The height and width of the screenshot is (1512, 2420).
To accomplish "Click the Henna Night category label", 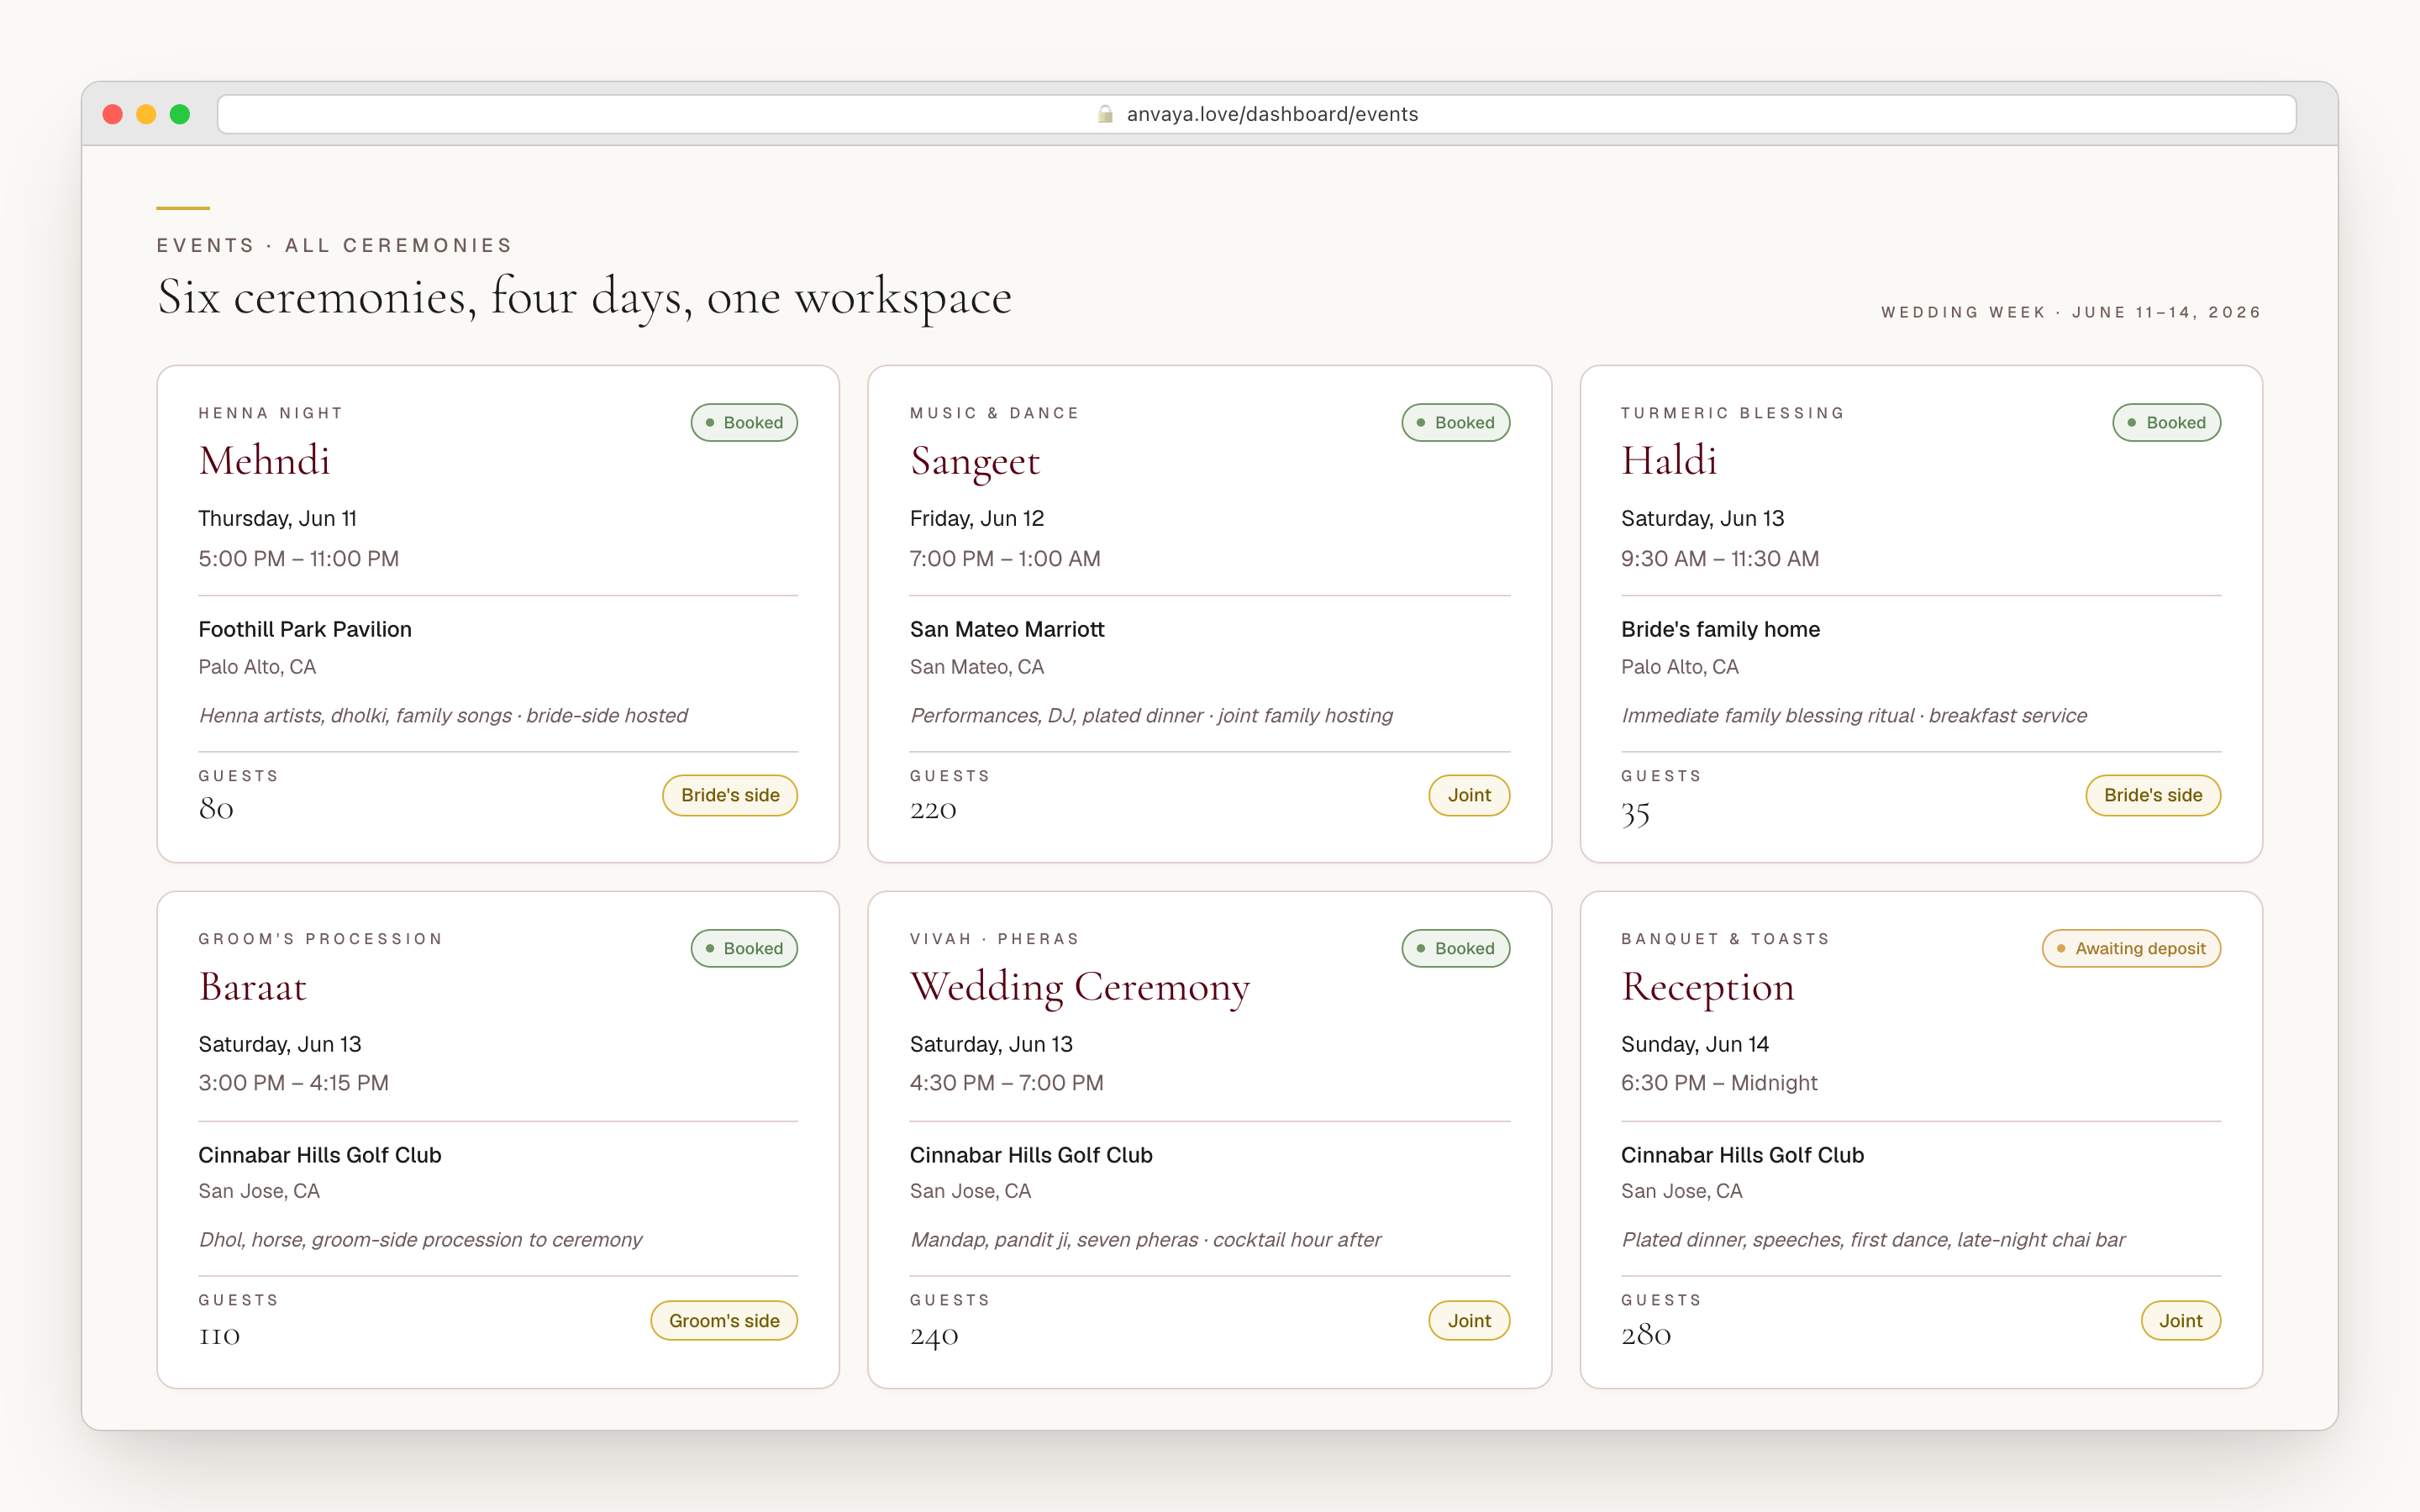I will point(271,413).
